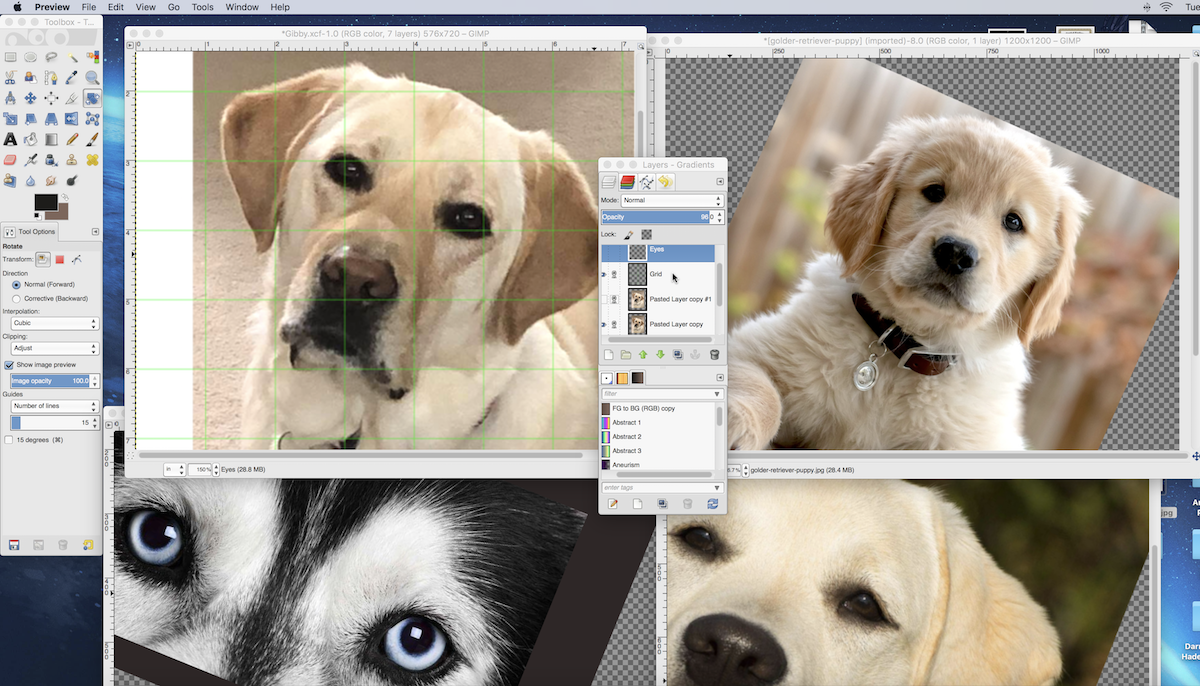This screenshot has height=686, width=1200.
Task: Click the new layer group folder icon
Action: pyautogui.click(x=626, y=354)
